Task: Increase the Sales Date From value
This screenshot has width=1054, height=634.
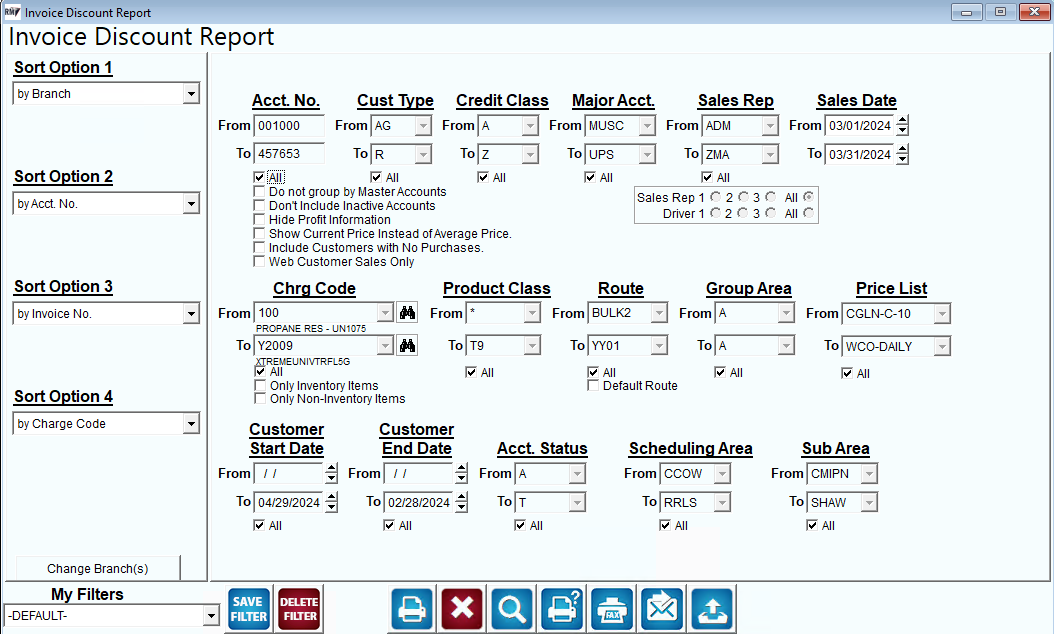Action: [x=902, y=120]
